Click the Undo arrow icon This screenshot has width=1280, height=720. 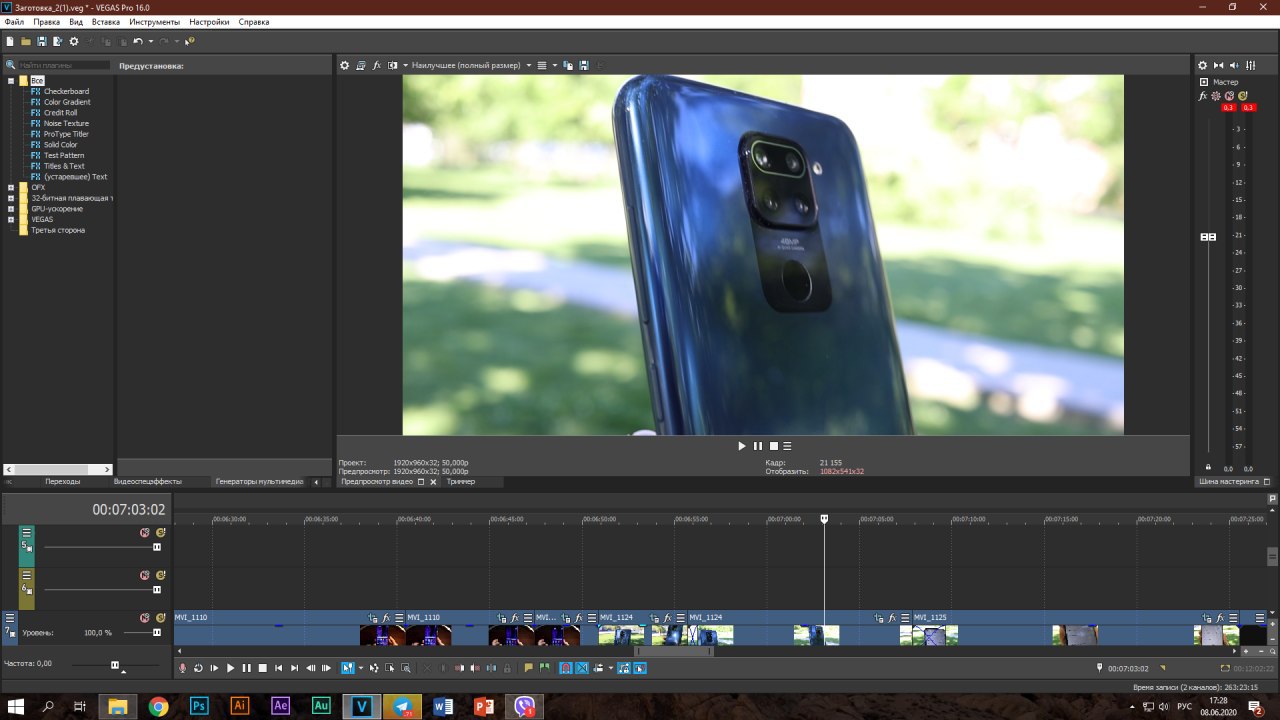(138, 41)
